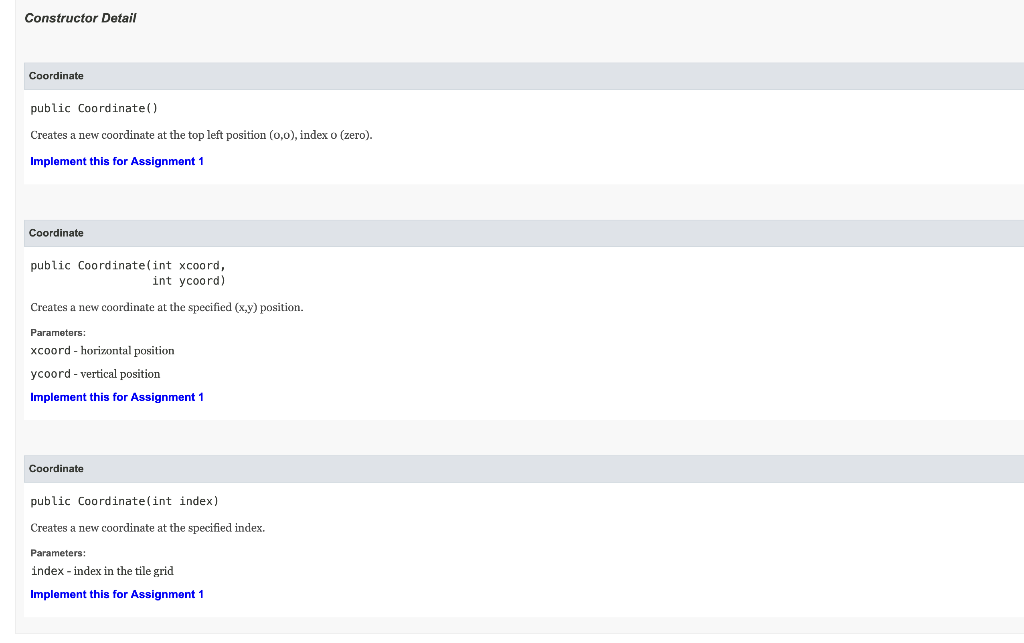Open the Assignment 1 link under Coordinate(int xcoord, int ycoord)

click(x=116, y=397)
